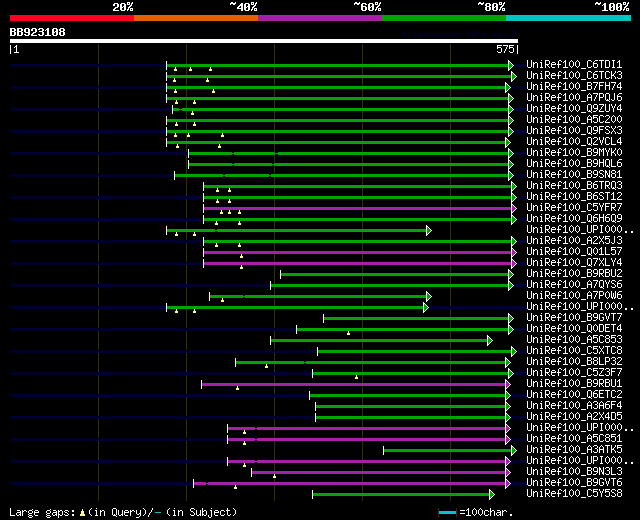This screenshot has height=520, width=640.
Task: Click the purple arrowhead of Q01L57 alignment
Action: pyautogui.click(x=514, y=253)
